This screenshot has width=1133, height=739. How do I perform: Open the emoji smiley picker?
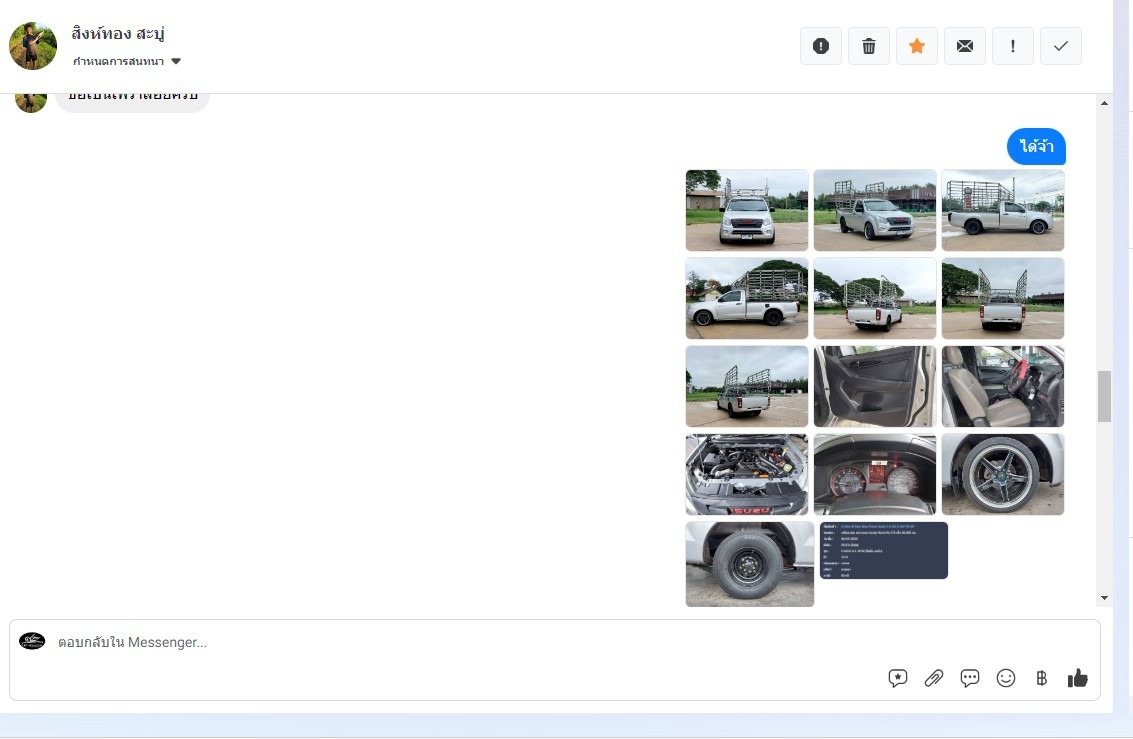pyautogui.click(x=1006, y=678)
